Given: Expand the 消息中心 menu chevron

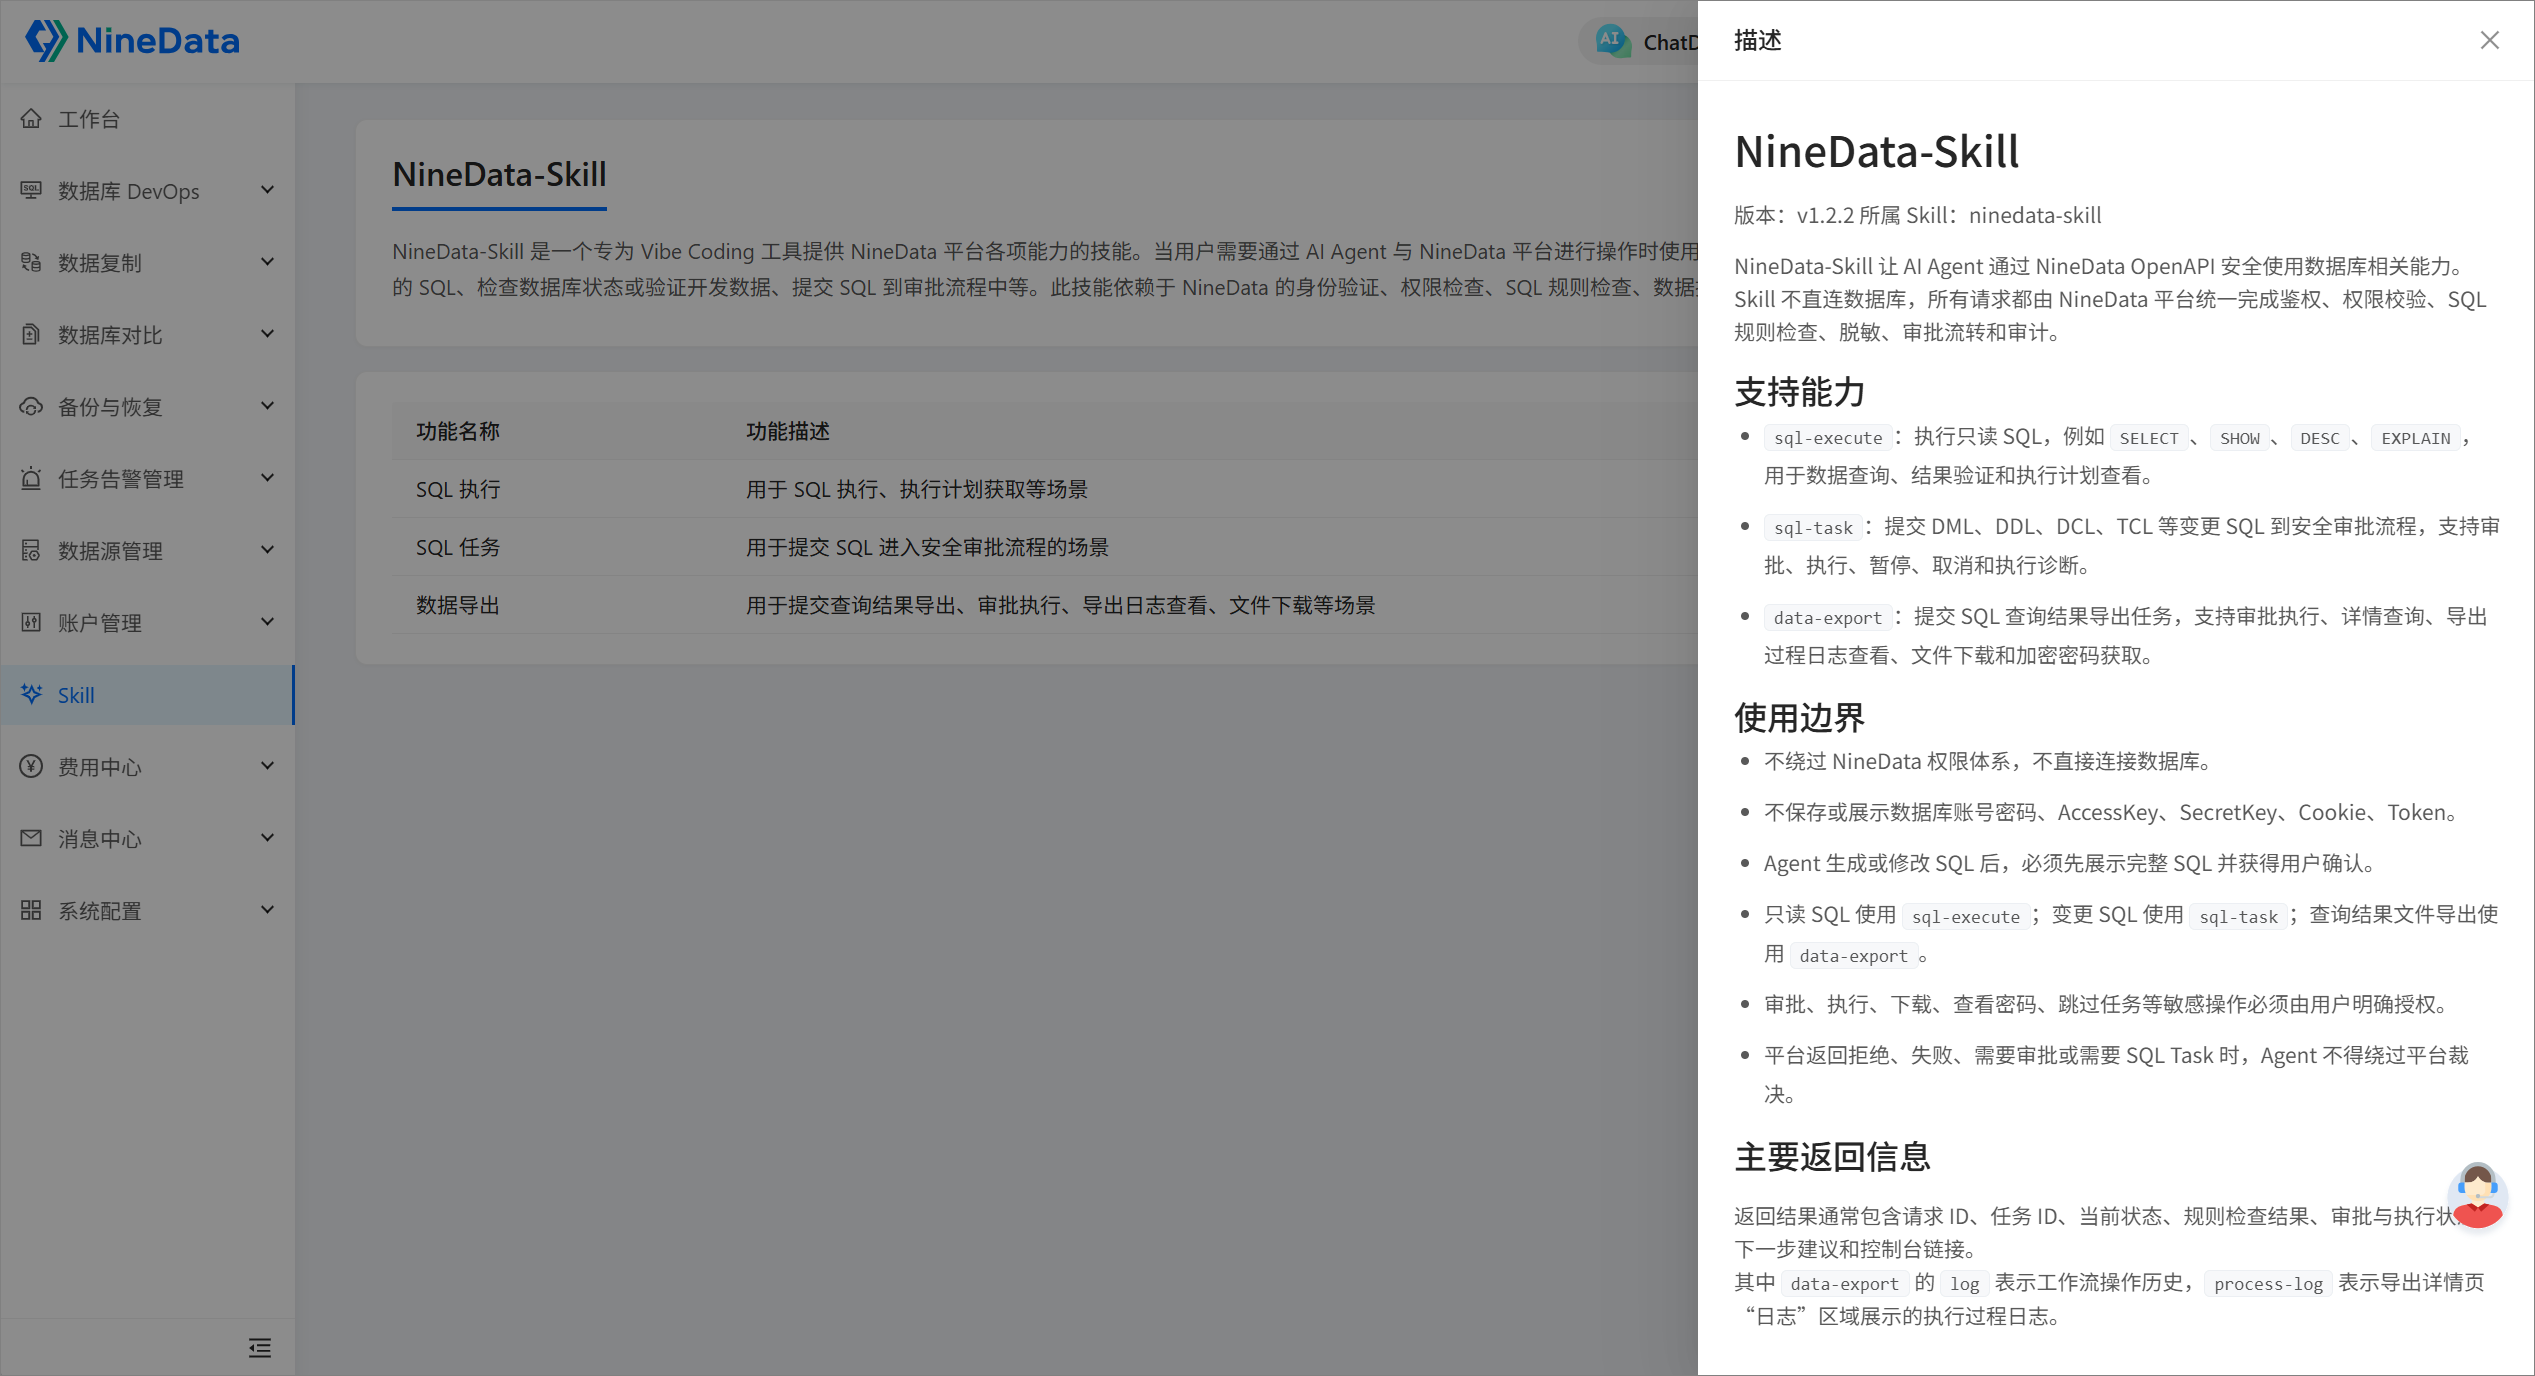Looking at the screenshot, I should pyautogui.click(x=267, y=838).
